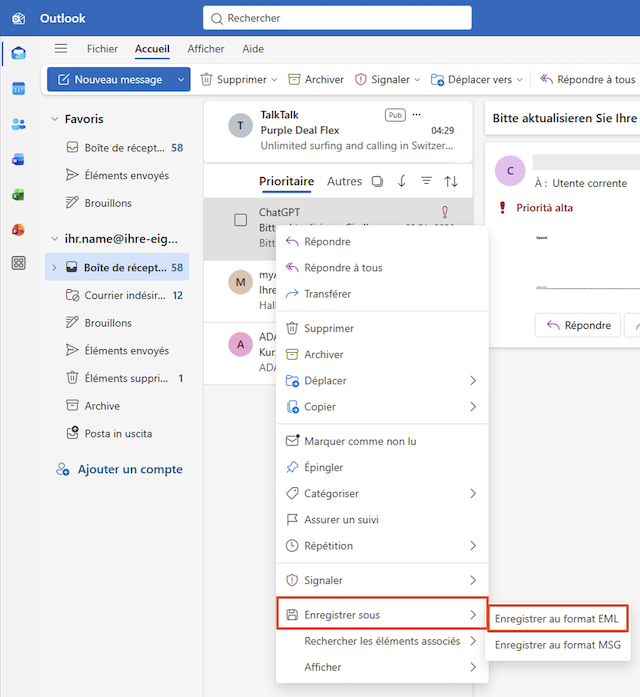Open the Supprimer dropdown arrow
Image resolution: width=640 pixels, height=697 pixels.
click(274, 80)
